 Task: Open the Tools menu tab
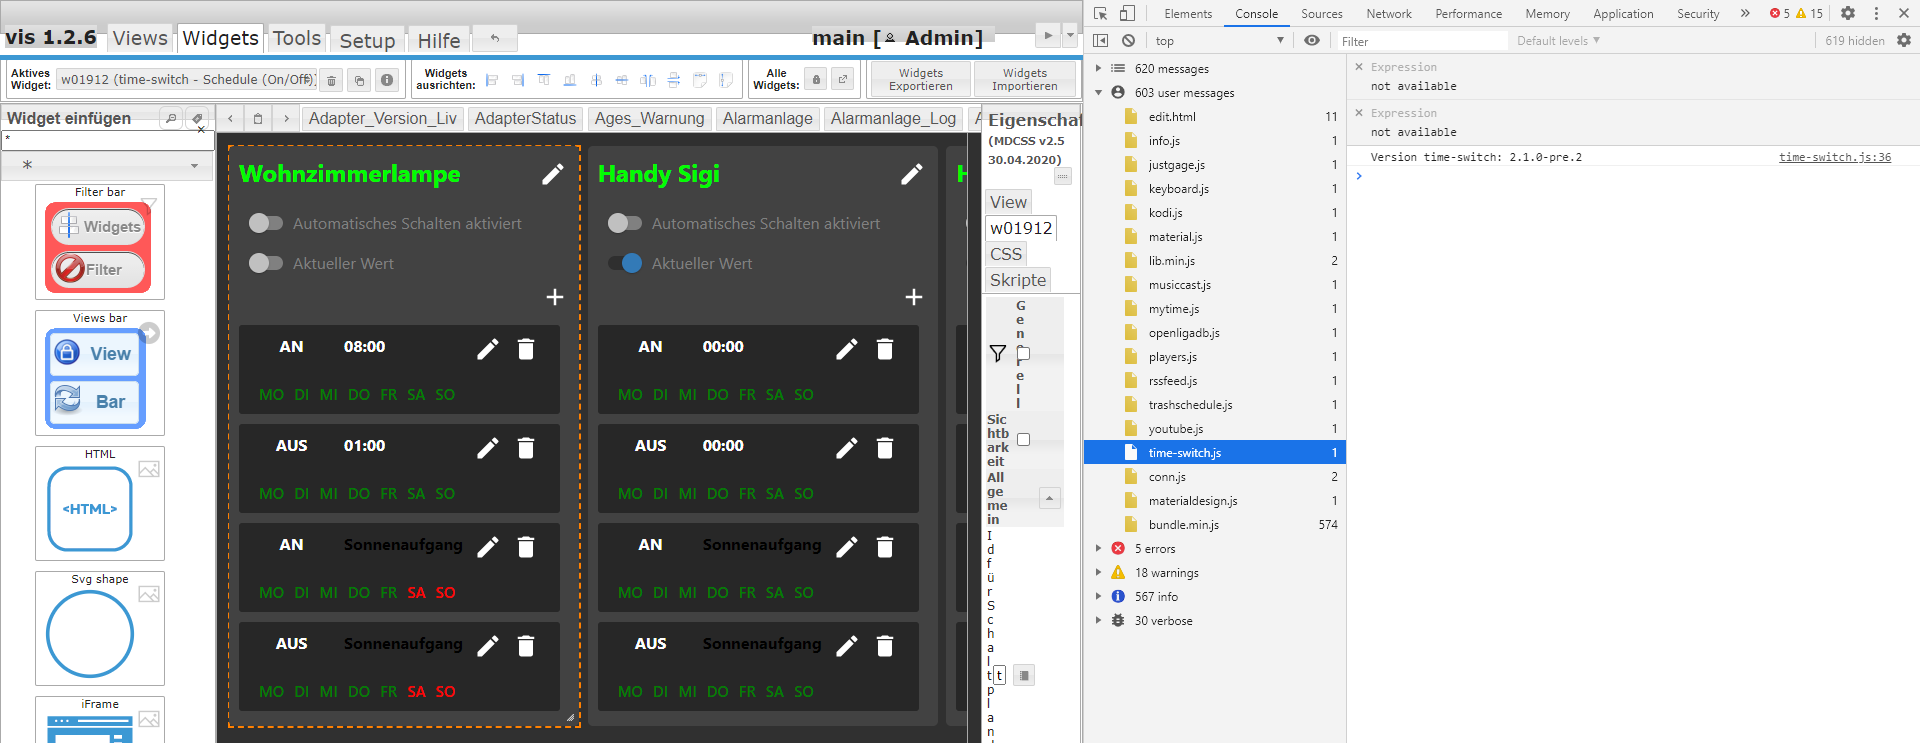coord(297,38)
